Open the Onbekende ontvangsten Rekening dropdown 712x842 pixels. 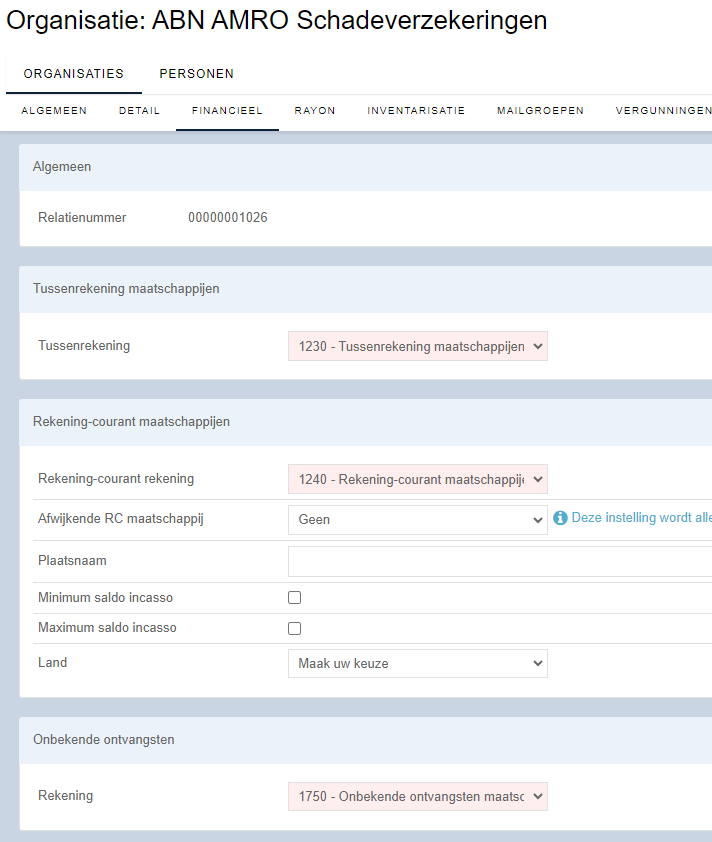(x=418, y=796)
